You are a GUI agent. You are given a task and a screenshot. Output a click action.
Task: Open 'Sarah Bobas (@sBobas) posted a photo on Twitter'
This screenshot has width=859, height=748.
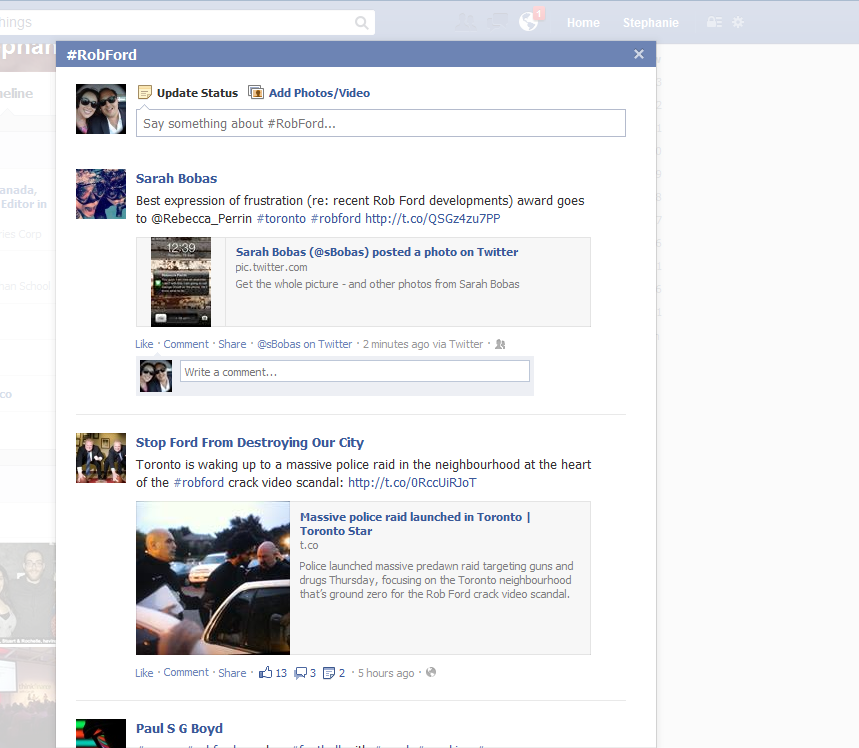click(377, 252)
